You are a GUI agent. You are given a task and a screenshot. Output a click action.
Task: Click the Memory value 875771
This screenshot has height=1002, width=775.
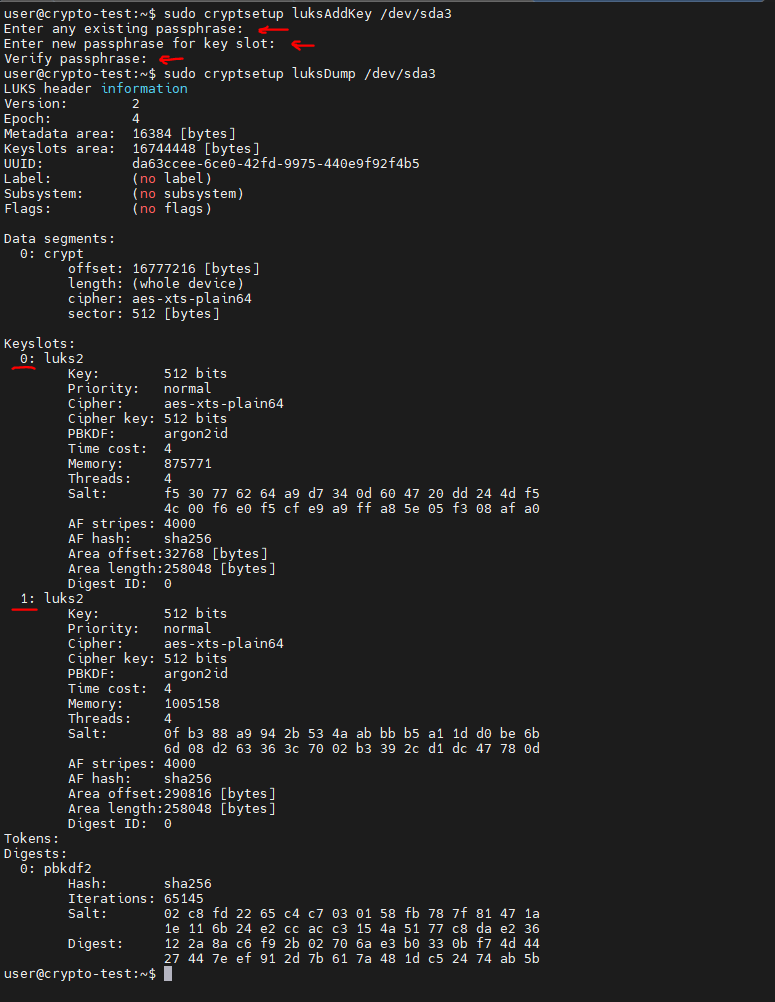click(x=187, y=464)
